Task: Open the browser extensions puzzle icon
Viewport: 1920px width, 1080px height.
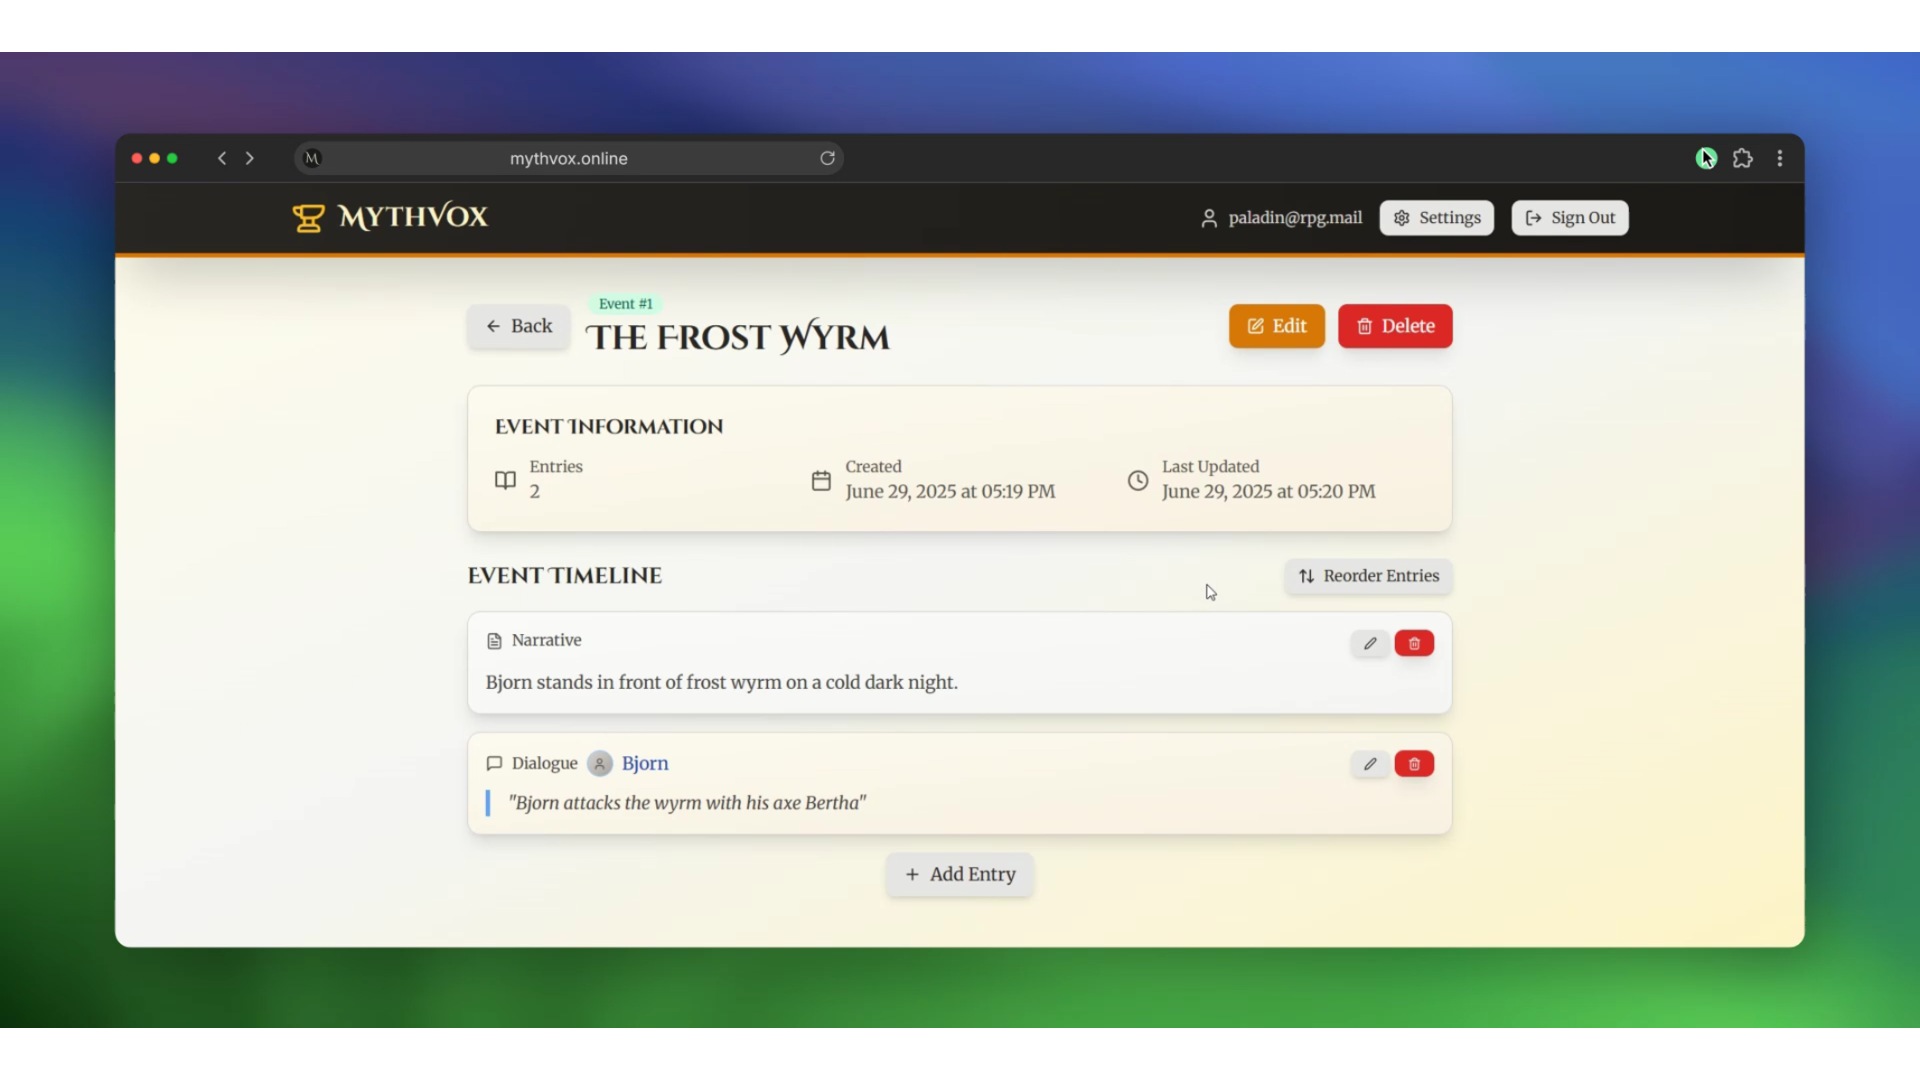Action: [1743, 158]
